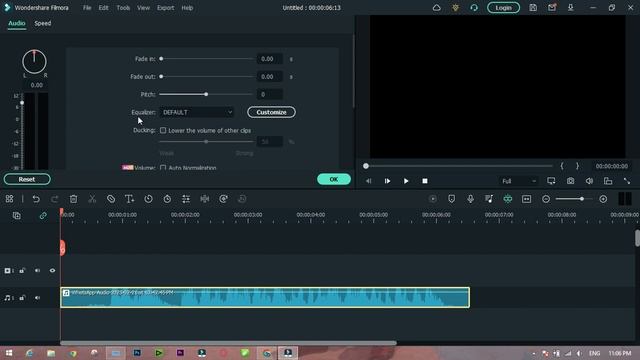Click the duration timer icon in toolbar
Viewport: 640px width, 360px height.
click(167, 199)
